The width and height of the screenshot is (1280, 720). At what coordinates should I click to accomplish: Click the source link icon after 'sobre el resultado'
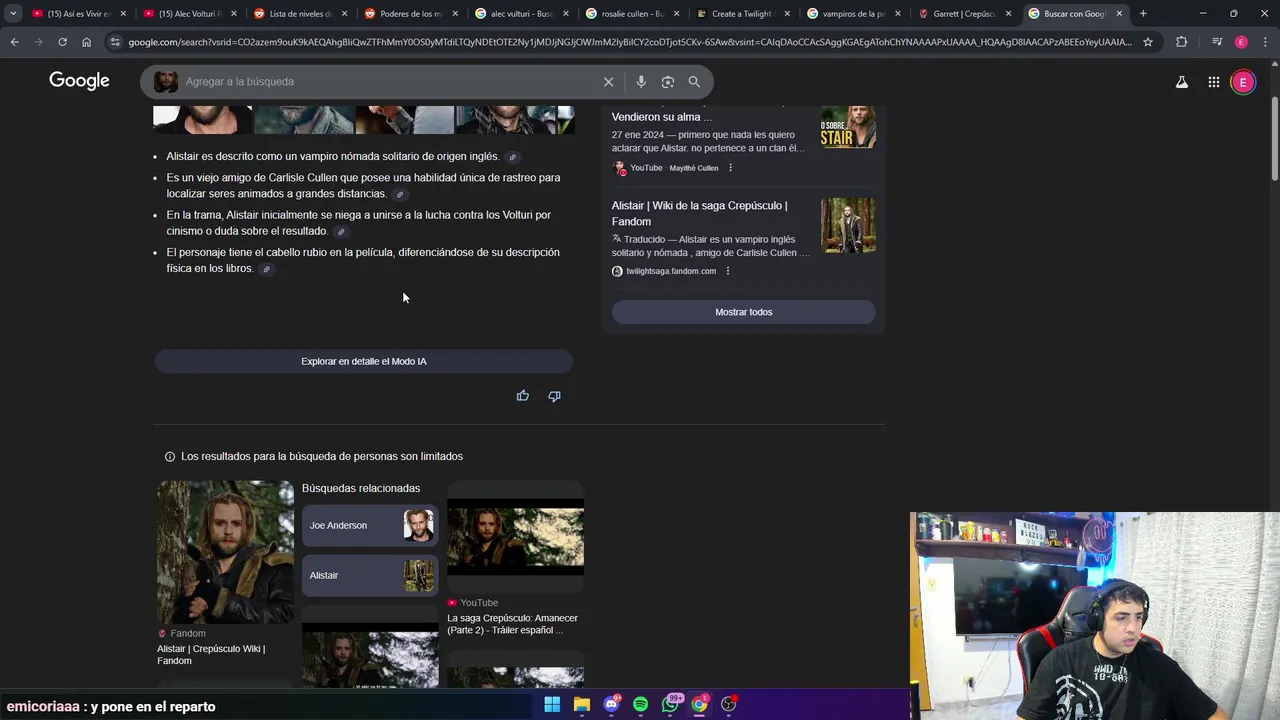341,232
